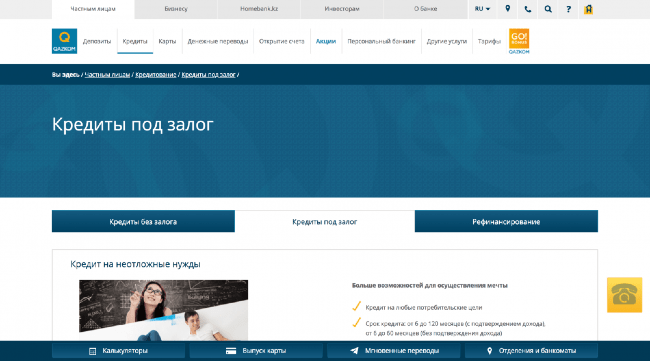Click Кредит на неотложные нужды heading
The height and width of the screenshot is (361, 650).
pyautogui.click(x=135, y=264)
